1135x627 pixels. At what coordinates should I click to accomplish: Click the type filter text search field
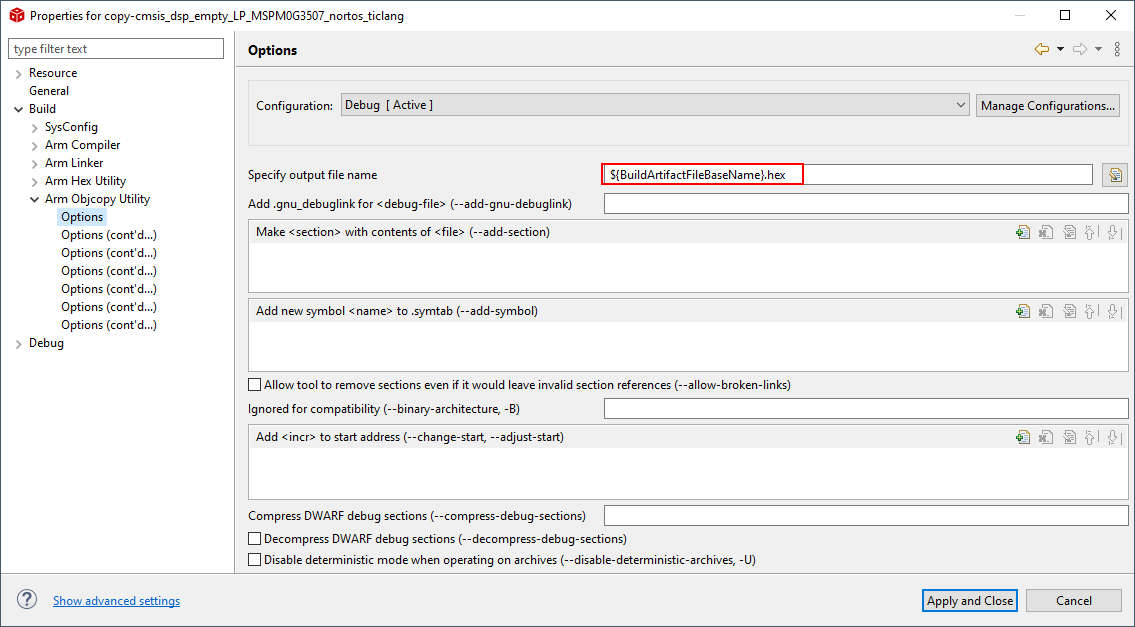tap(116, 49)
